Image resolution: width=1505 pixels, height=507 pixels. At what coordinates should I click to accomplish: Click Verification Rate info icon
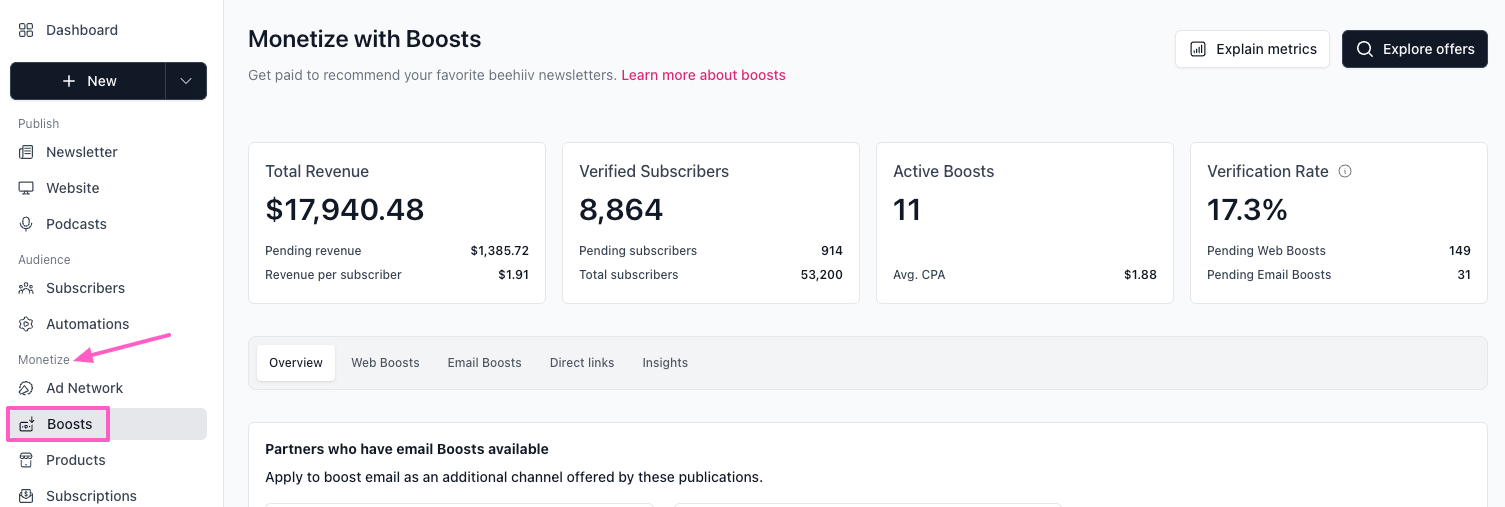click(x=1345, y=171)
